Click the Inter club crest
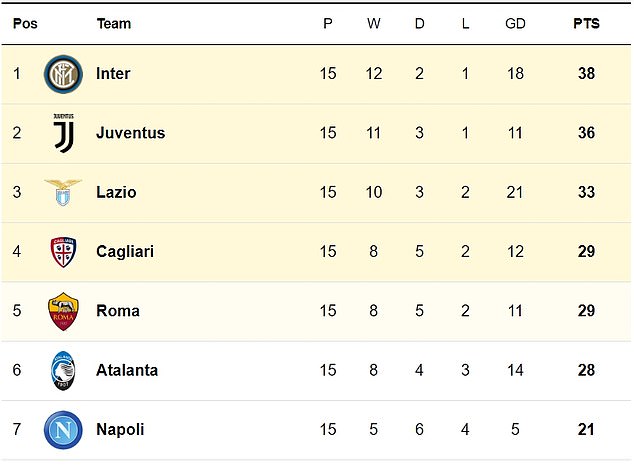Viewport: 634px width, 465px height. point(62,74)
